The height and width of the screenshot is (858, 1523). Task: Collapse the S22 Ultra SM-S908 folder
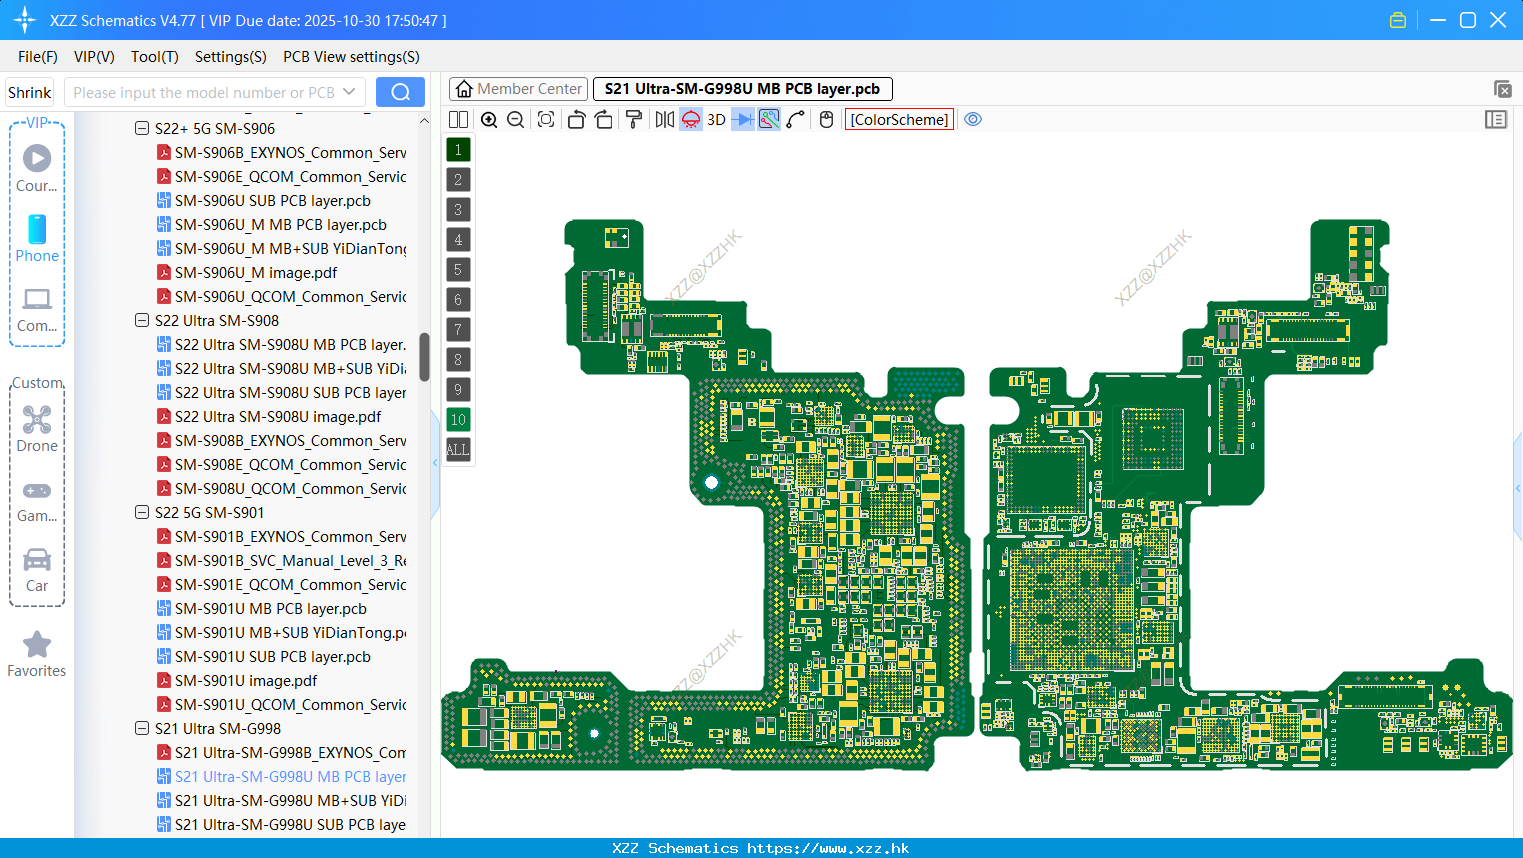[x=142, y=321]
